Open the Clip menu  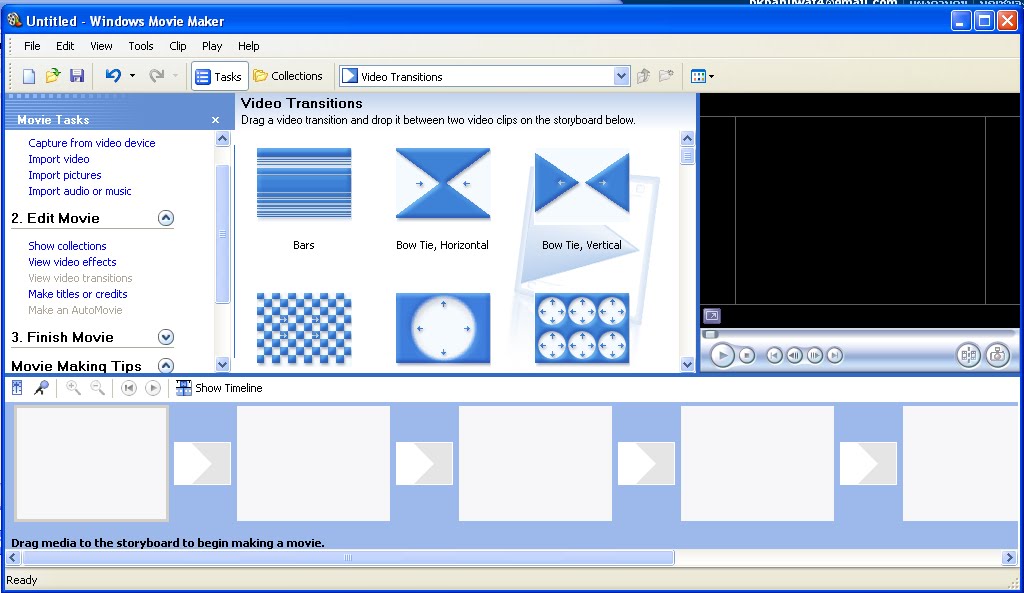tap(177, 46)
